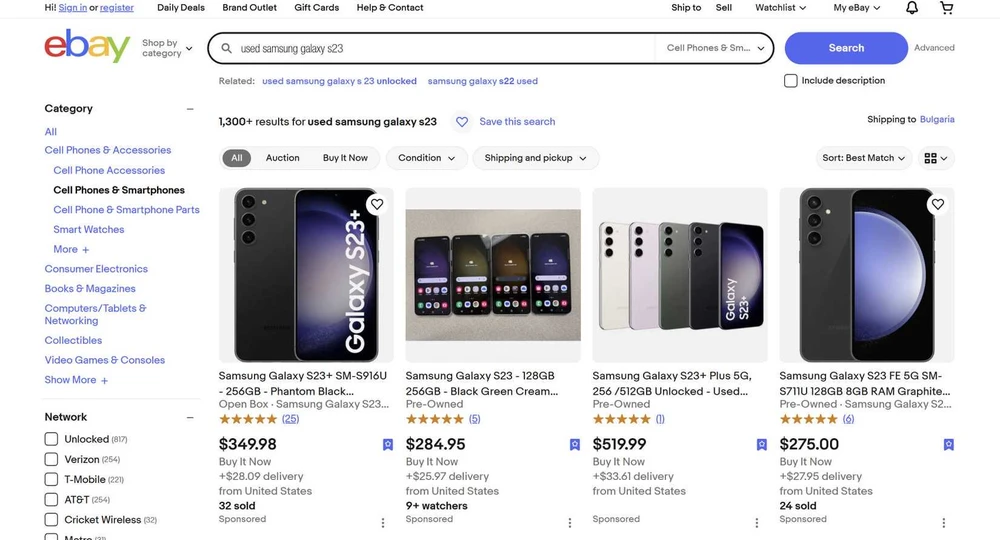1000x540 pixels.
Task: Expand the Shop by category menu
Action: tap(167, 48)
